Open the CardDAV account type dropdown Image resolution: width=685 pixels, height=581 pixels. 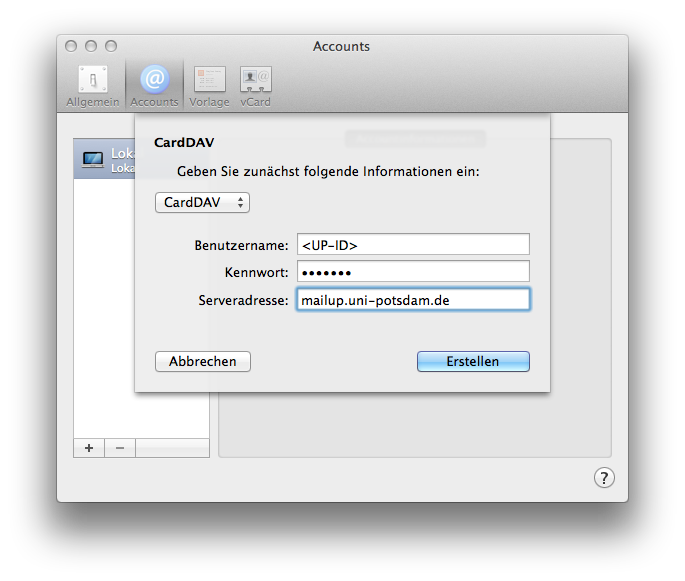click(202, 203)
